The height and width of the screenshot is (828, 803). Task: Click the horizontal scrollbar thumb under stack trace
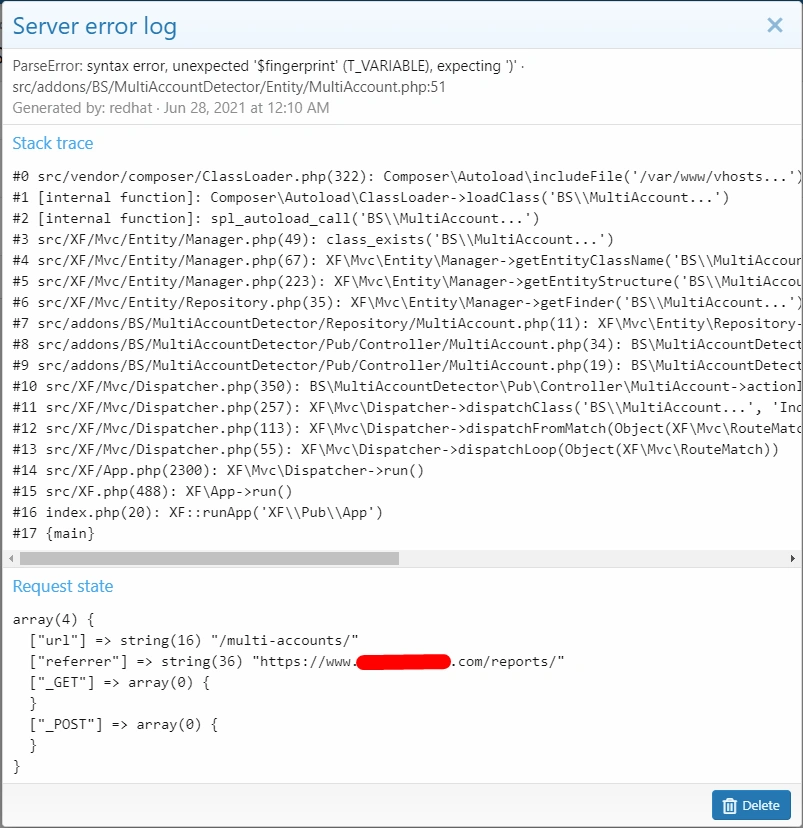click(209, 558)
